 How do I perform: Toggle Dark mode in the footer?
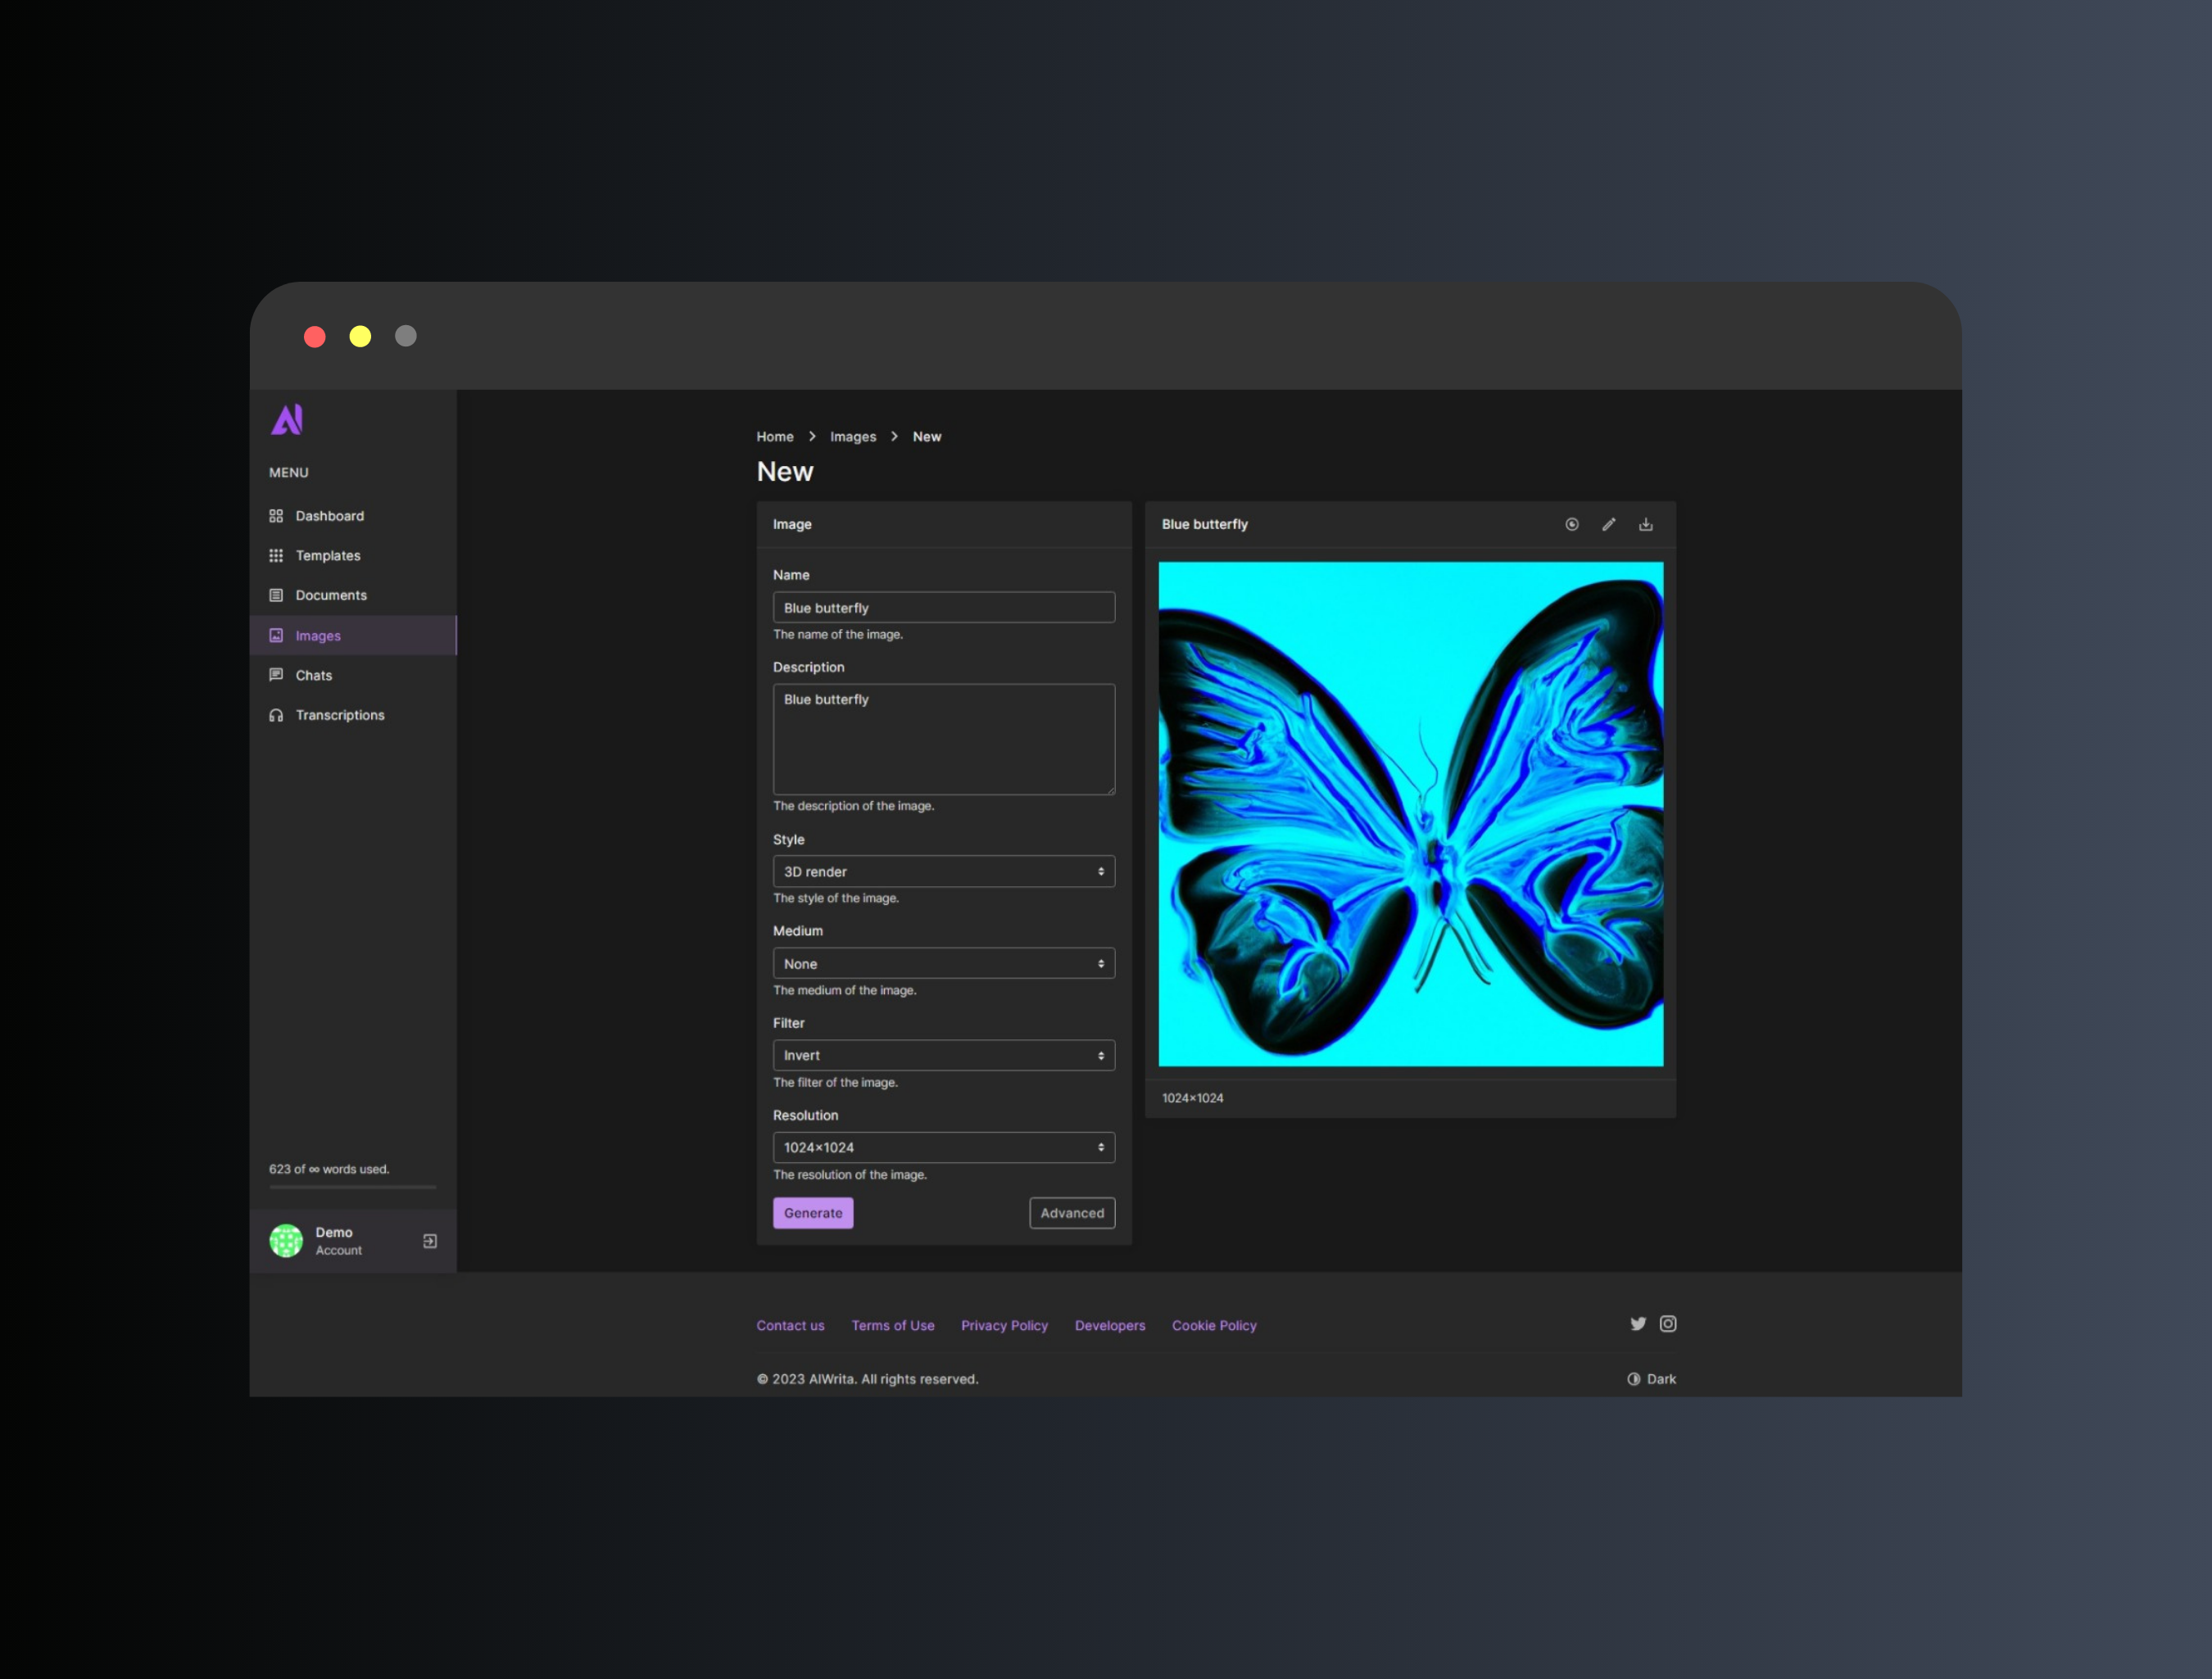tap(1651, 1378)
